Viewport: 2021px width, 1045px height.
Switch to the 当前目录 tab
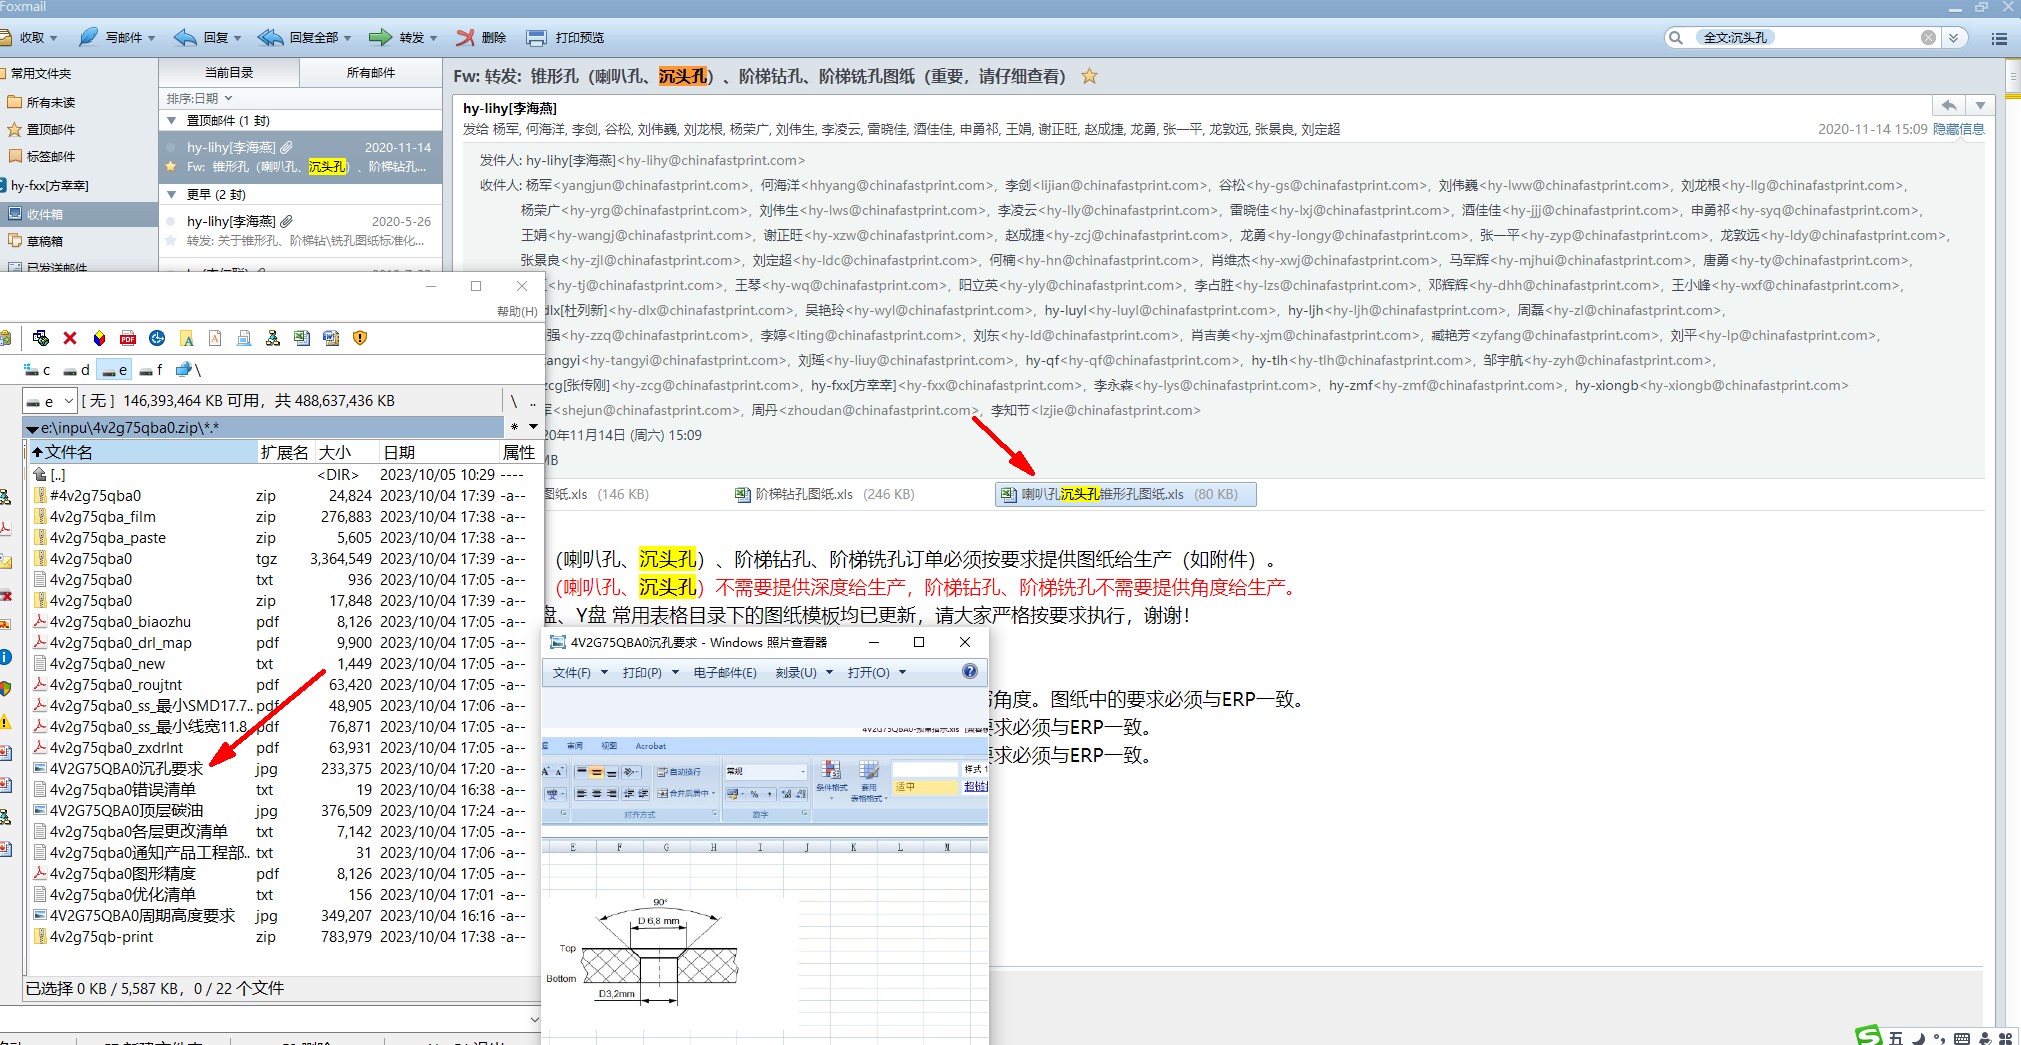click(229, 73)
